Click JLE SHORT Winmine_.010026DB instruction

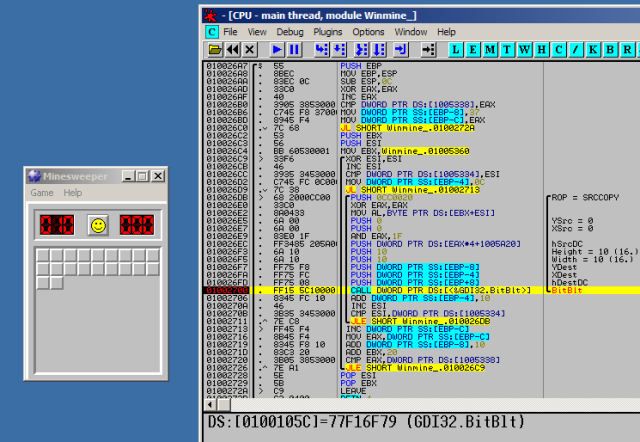[x=420, y=321]
